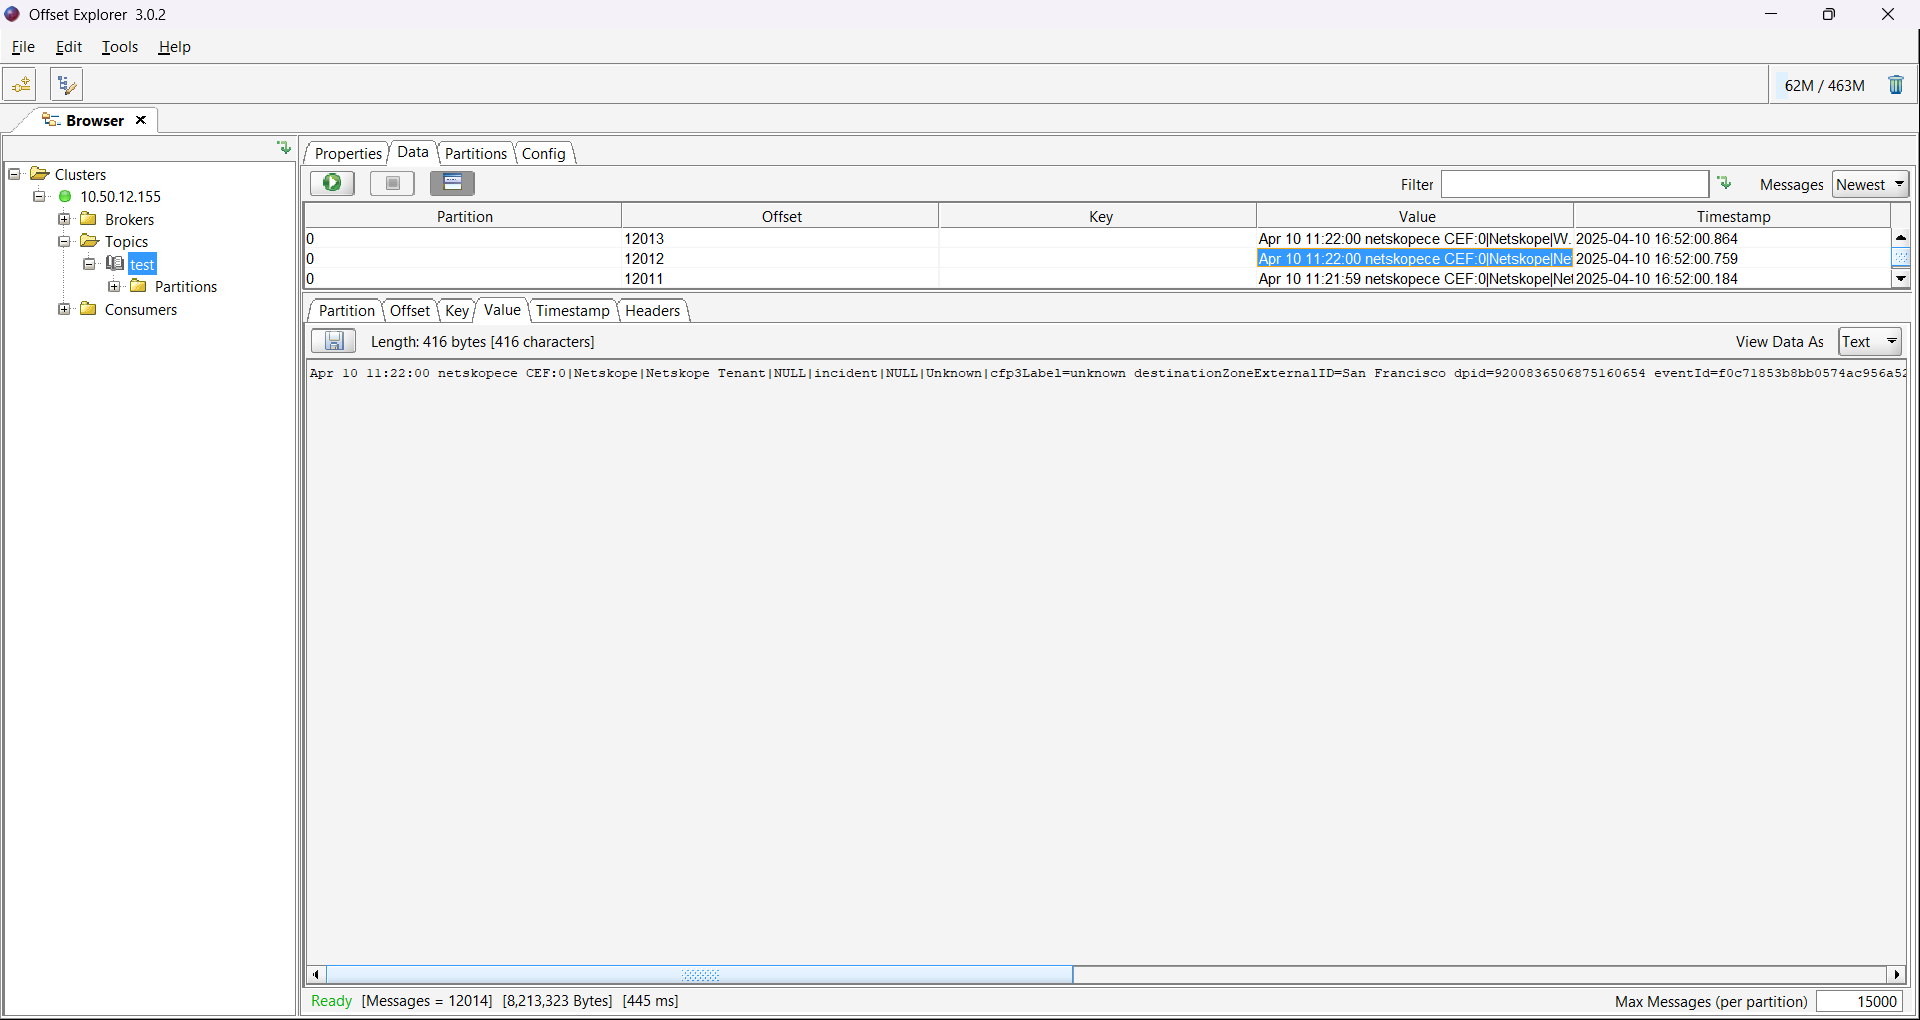Click the Clusters folder icon

click(40, 174)
